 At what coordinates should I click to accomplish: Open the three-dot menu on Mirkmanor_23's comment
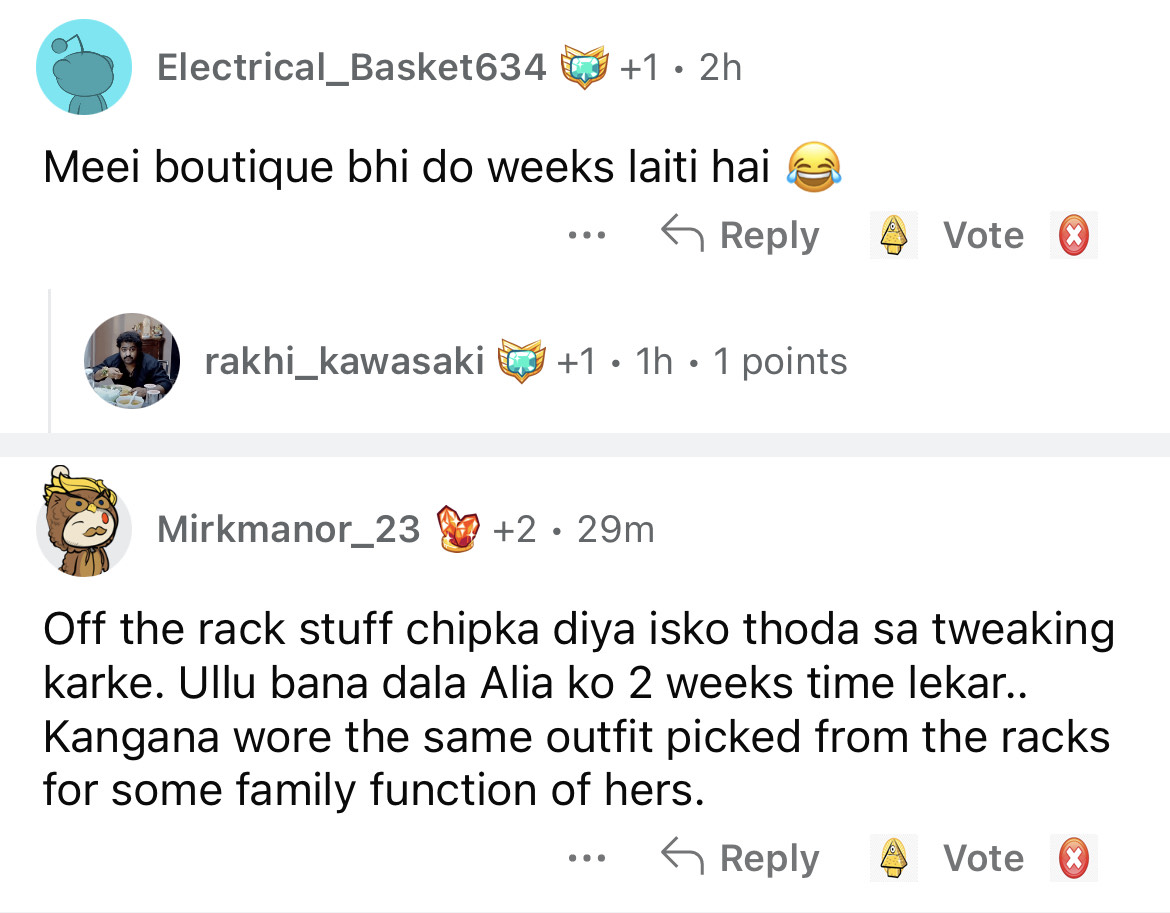(585, 859)
